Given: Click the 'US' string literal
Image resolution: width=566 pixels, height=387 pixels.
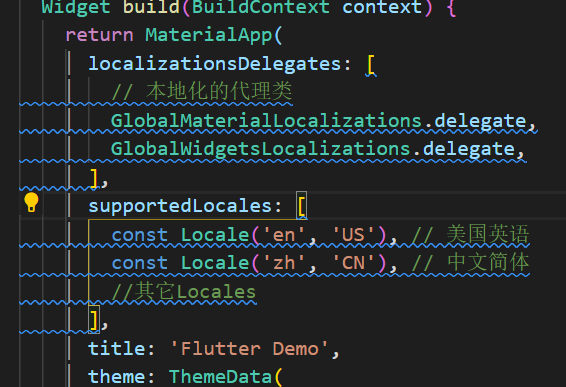Looking at the screenshot, I should tap(353, 235).
